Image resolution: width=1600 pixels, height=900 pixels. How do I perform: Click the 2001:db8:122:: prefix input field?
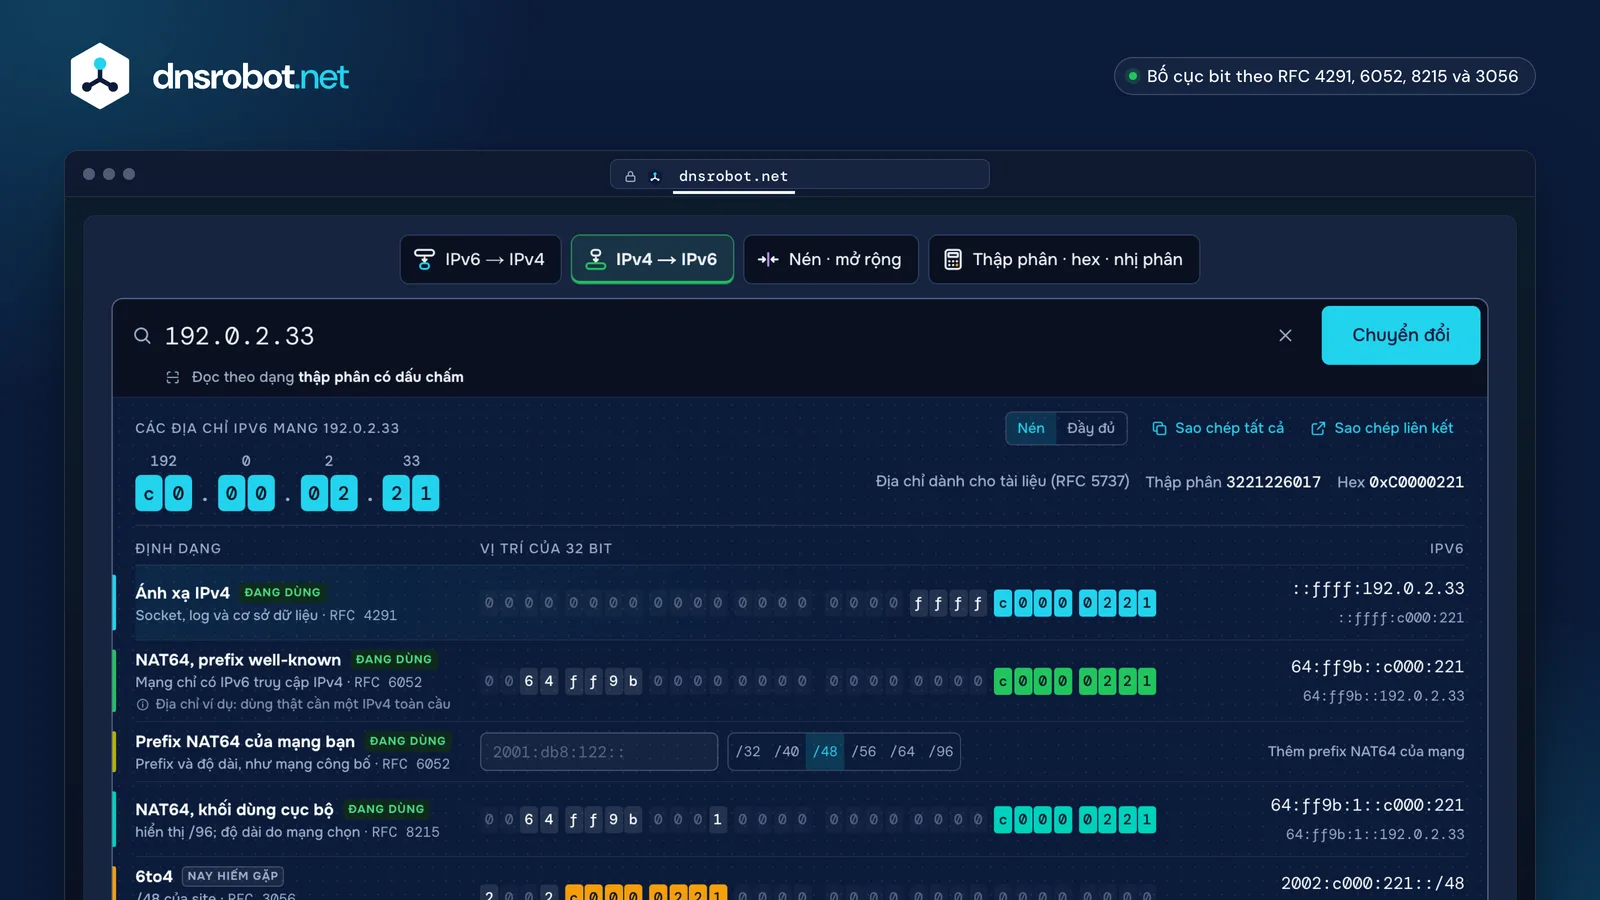tap(599, 752)
